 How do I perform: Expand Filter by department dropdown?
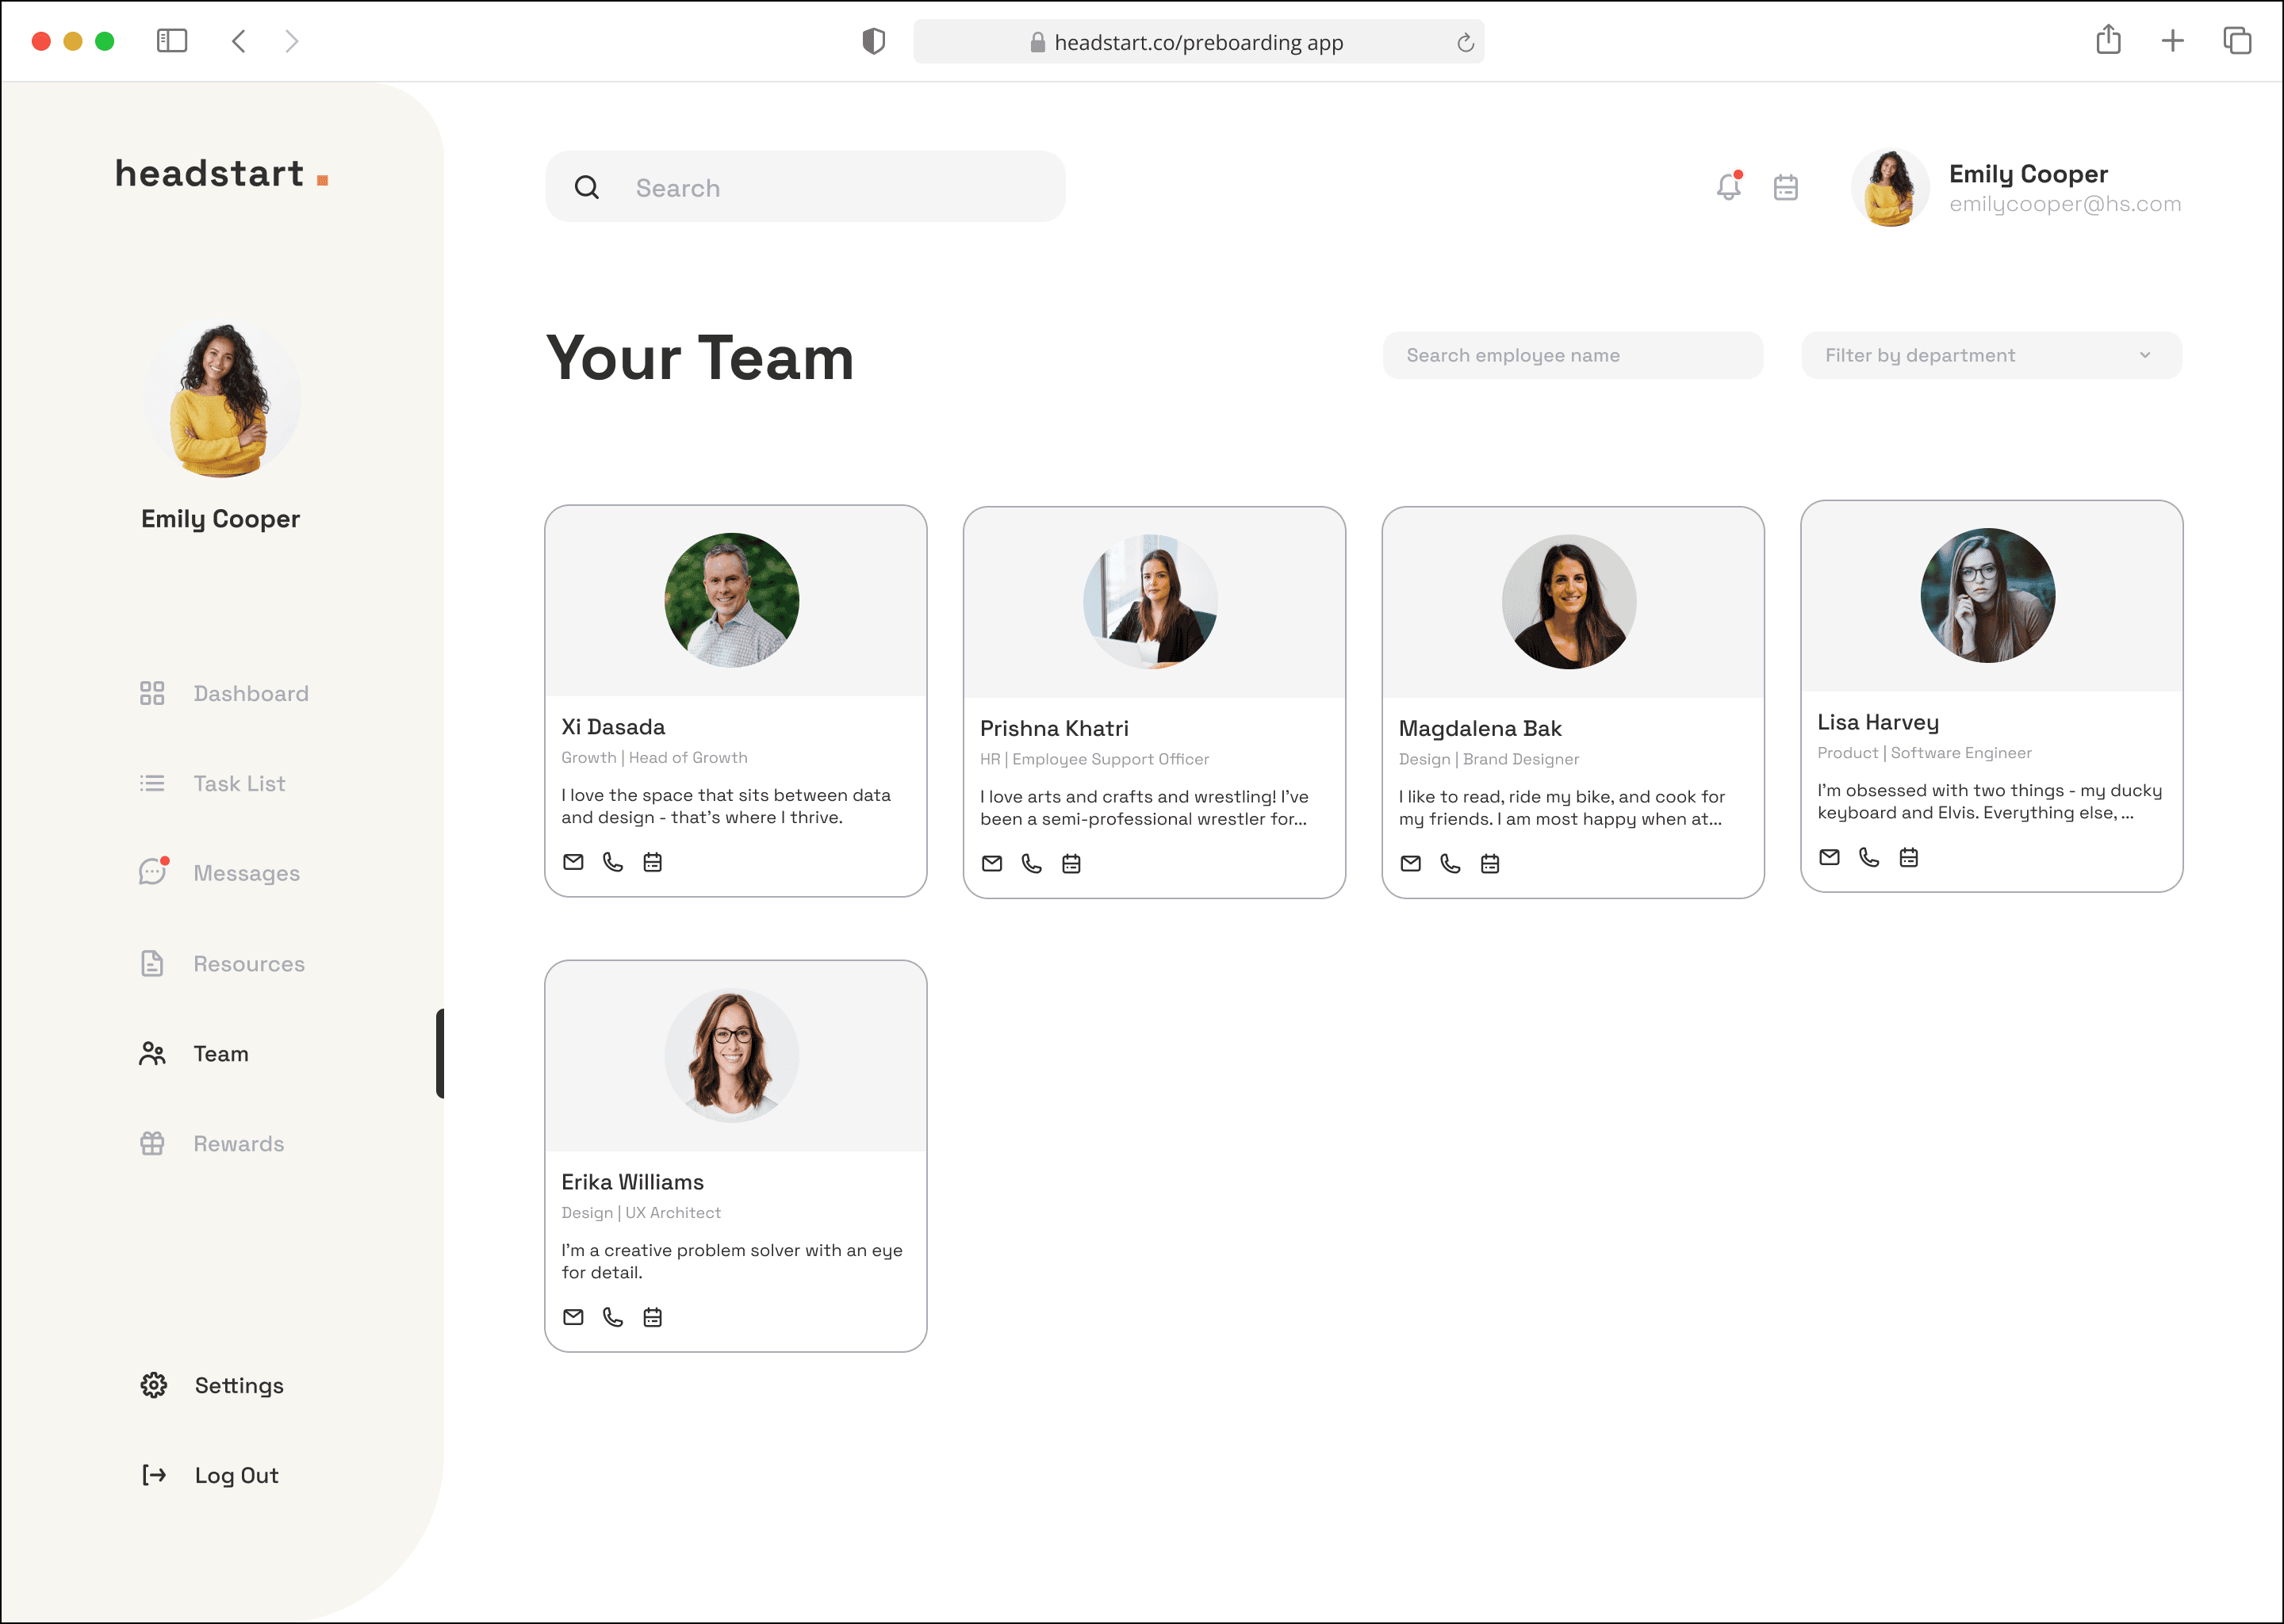pos(1991,355)
